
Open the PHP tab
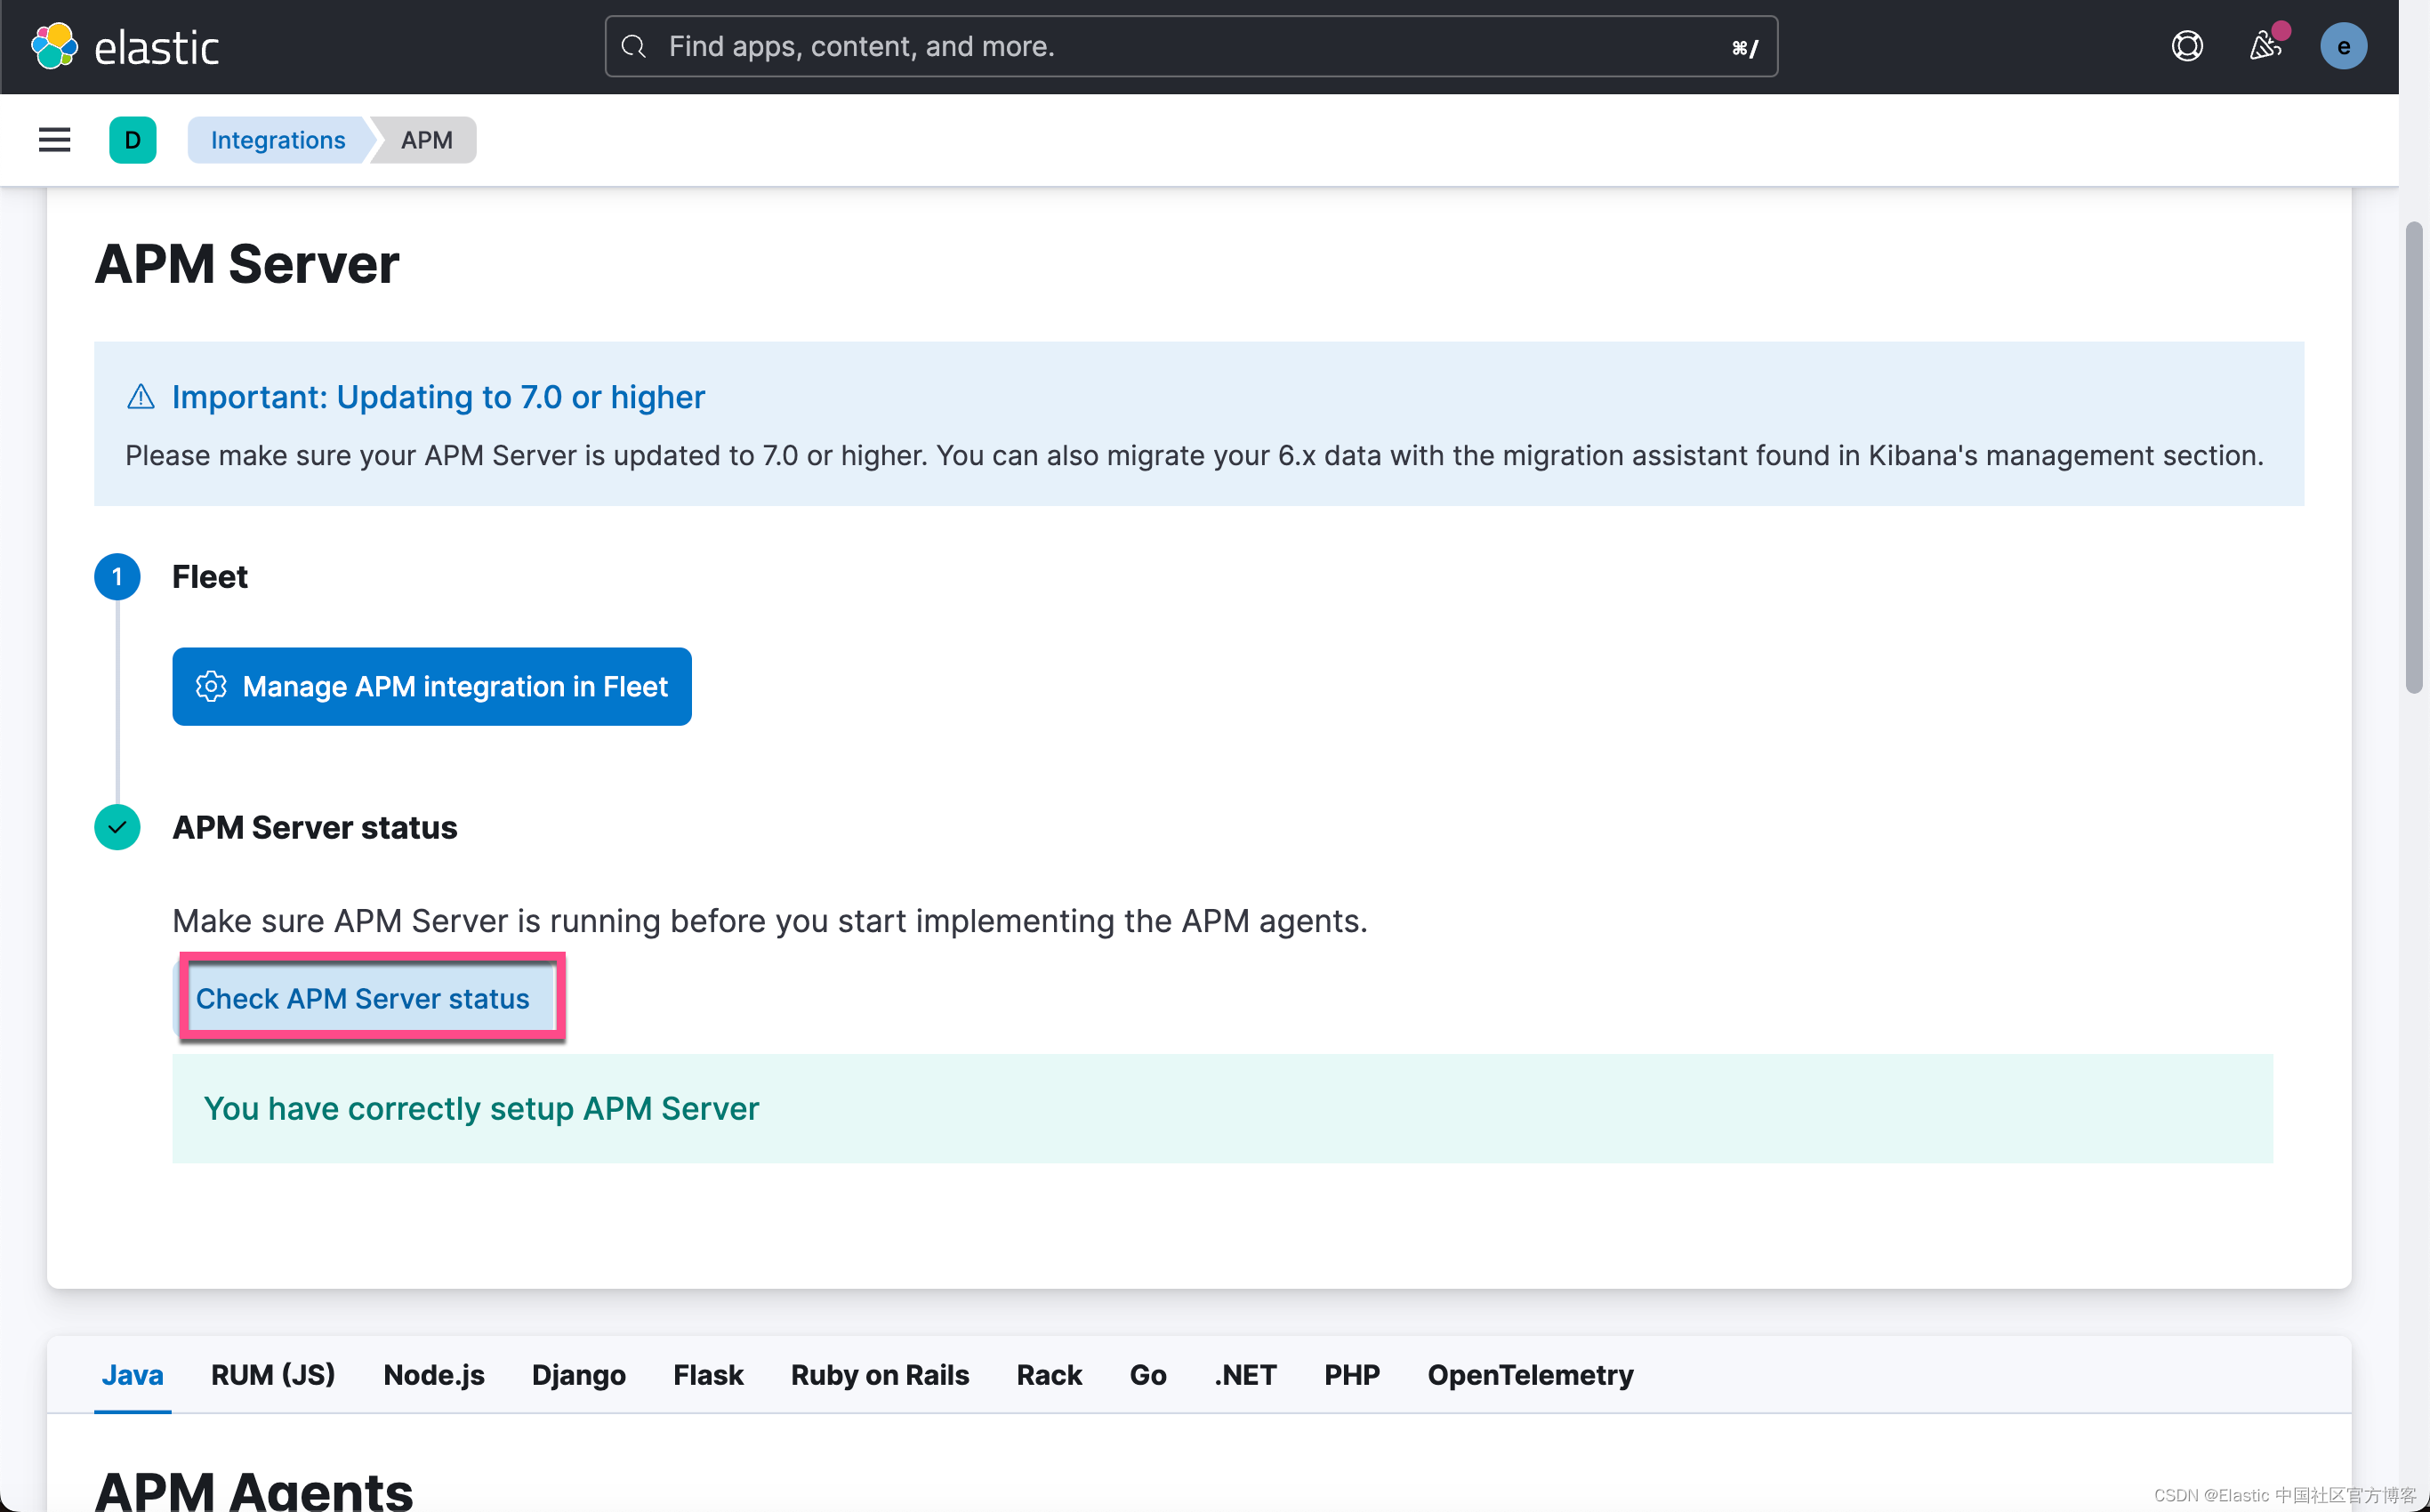1352,1375
